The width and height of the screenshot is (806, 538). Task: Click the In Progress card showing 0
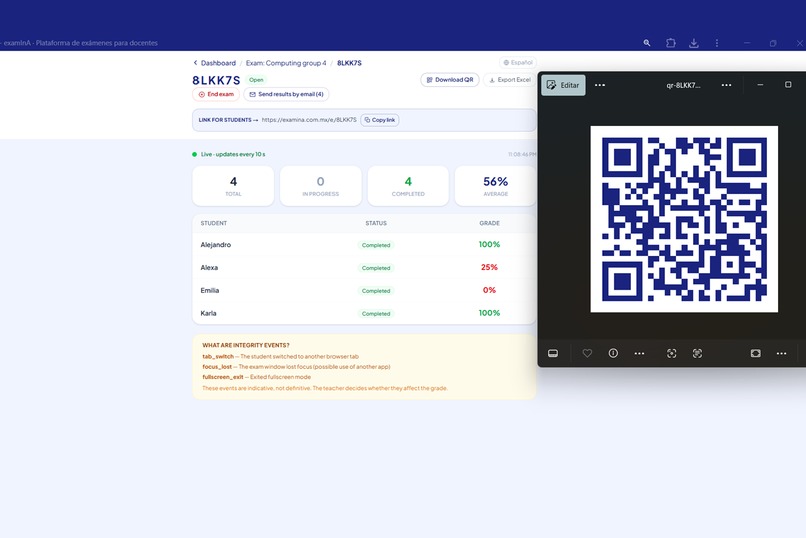321,186
